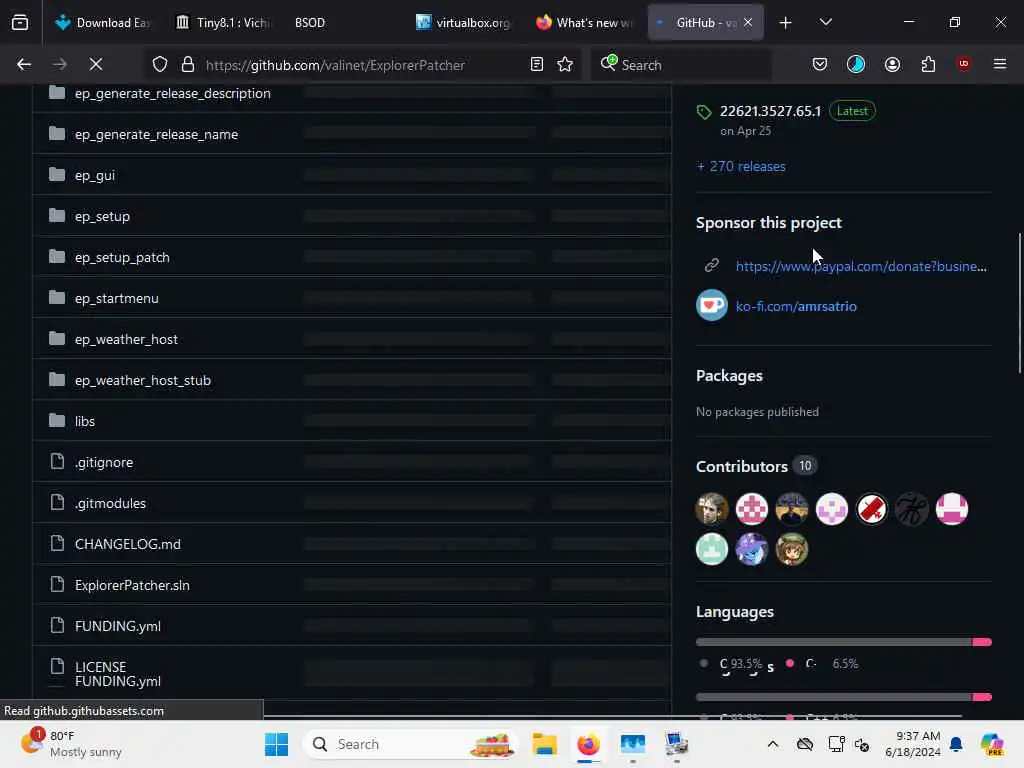1024x768 pixels.
Task: Open Firefox account icon
Action: point(893,65)
